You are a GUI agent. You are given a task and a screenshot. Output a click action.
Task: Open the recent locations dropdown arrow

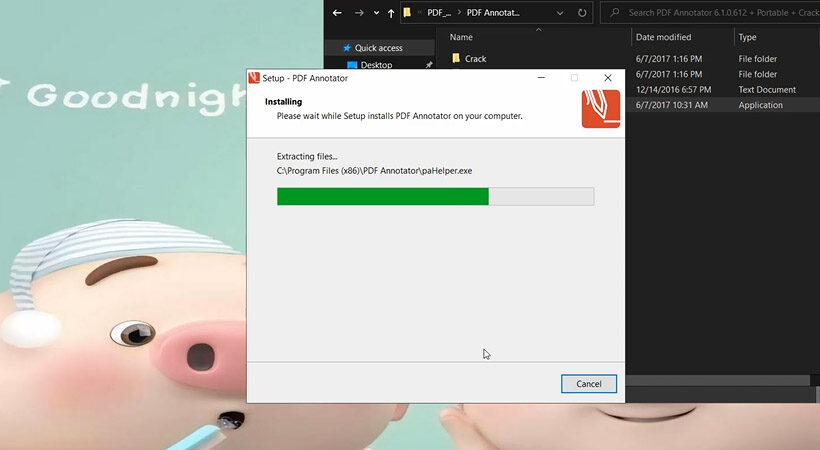375,13
